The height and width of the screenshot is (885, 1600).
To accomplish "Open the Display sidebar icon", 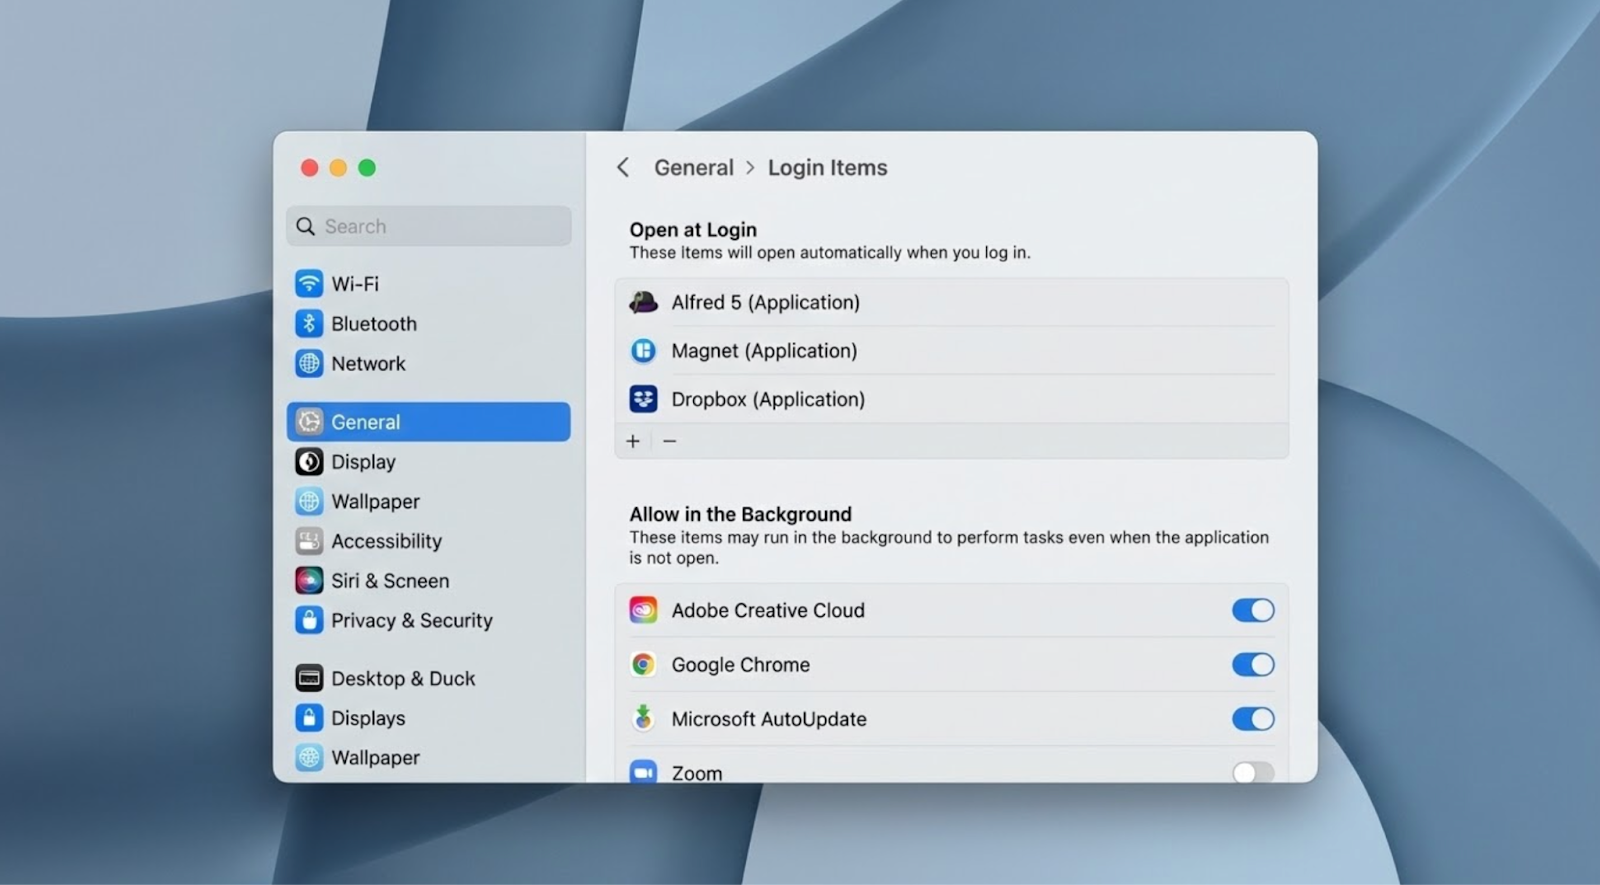I will (x=309, y=461).
